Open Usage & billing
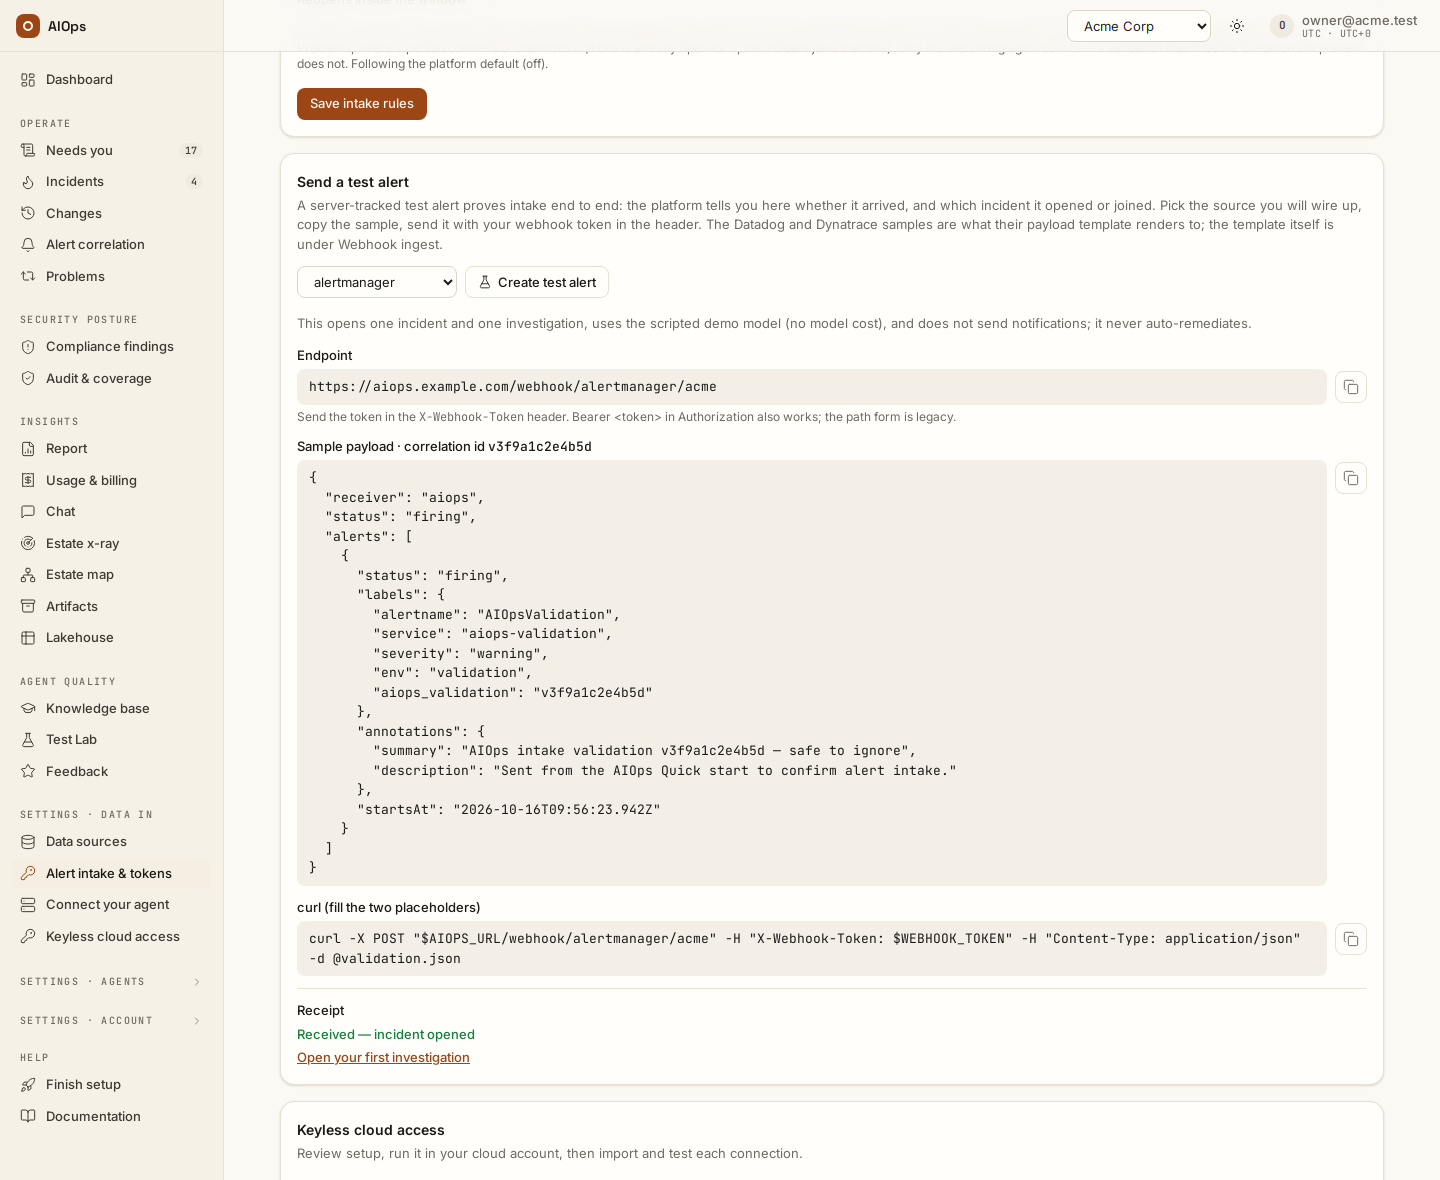The width and height of the screenshot is (1440, 1180). (x=111, y=481)
